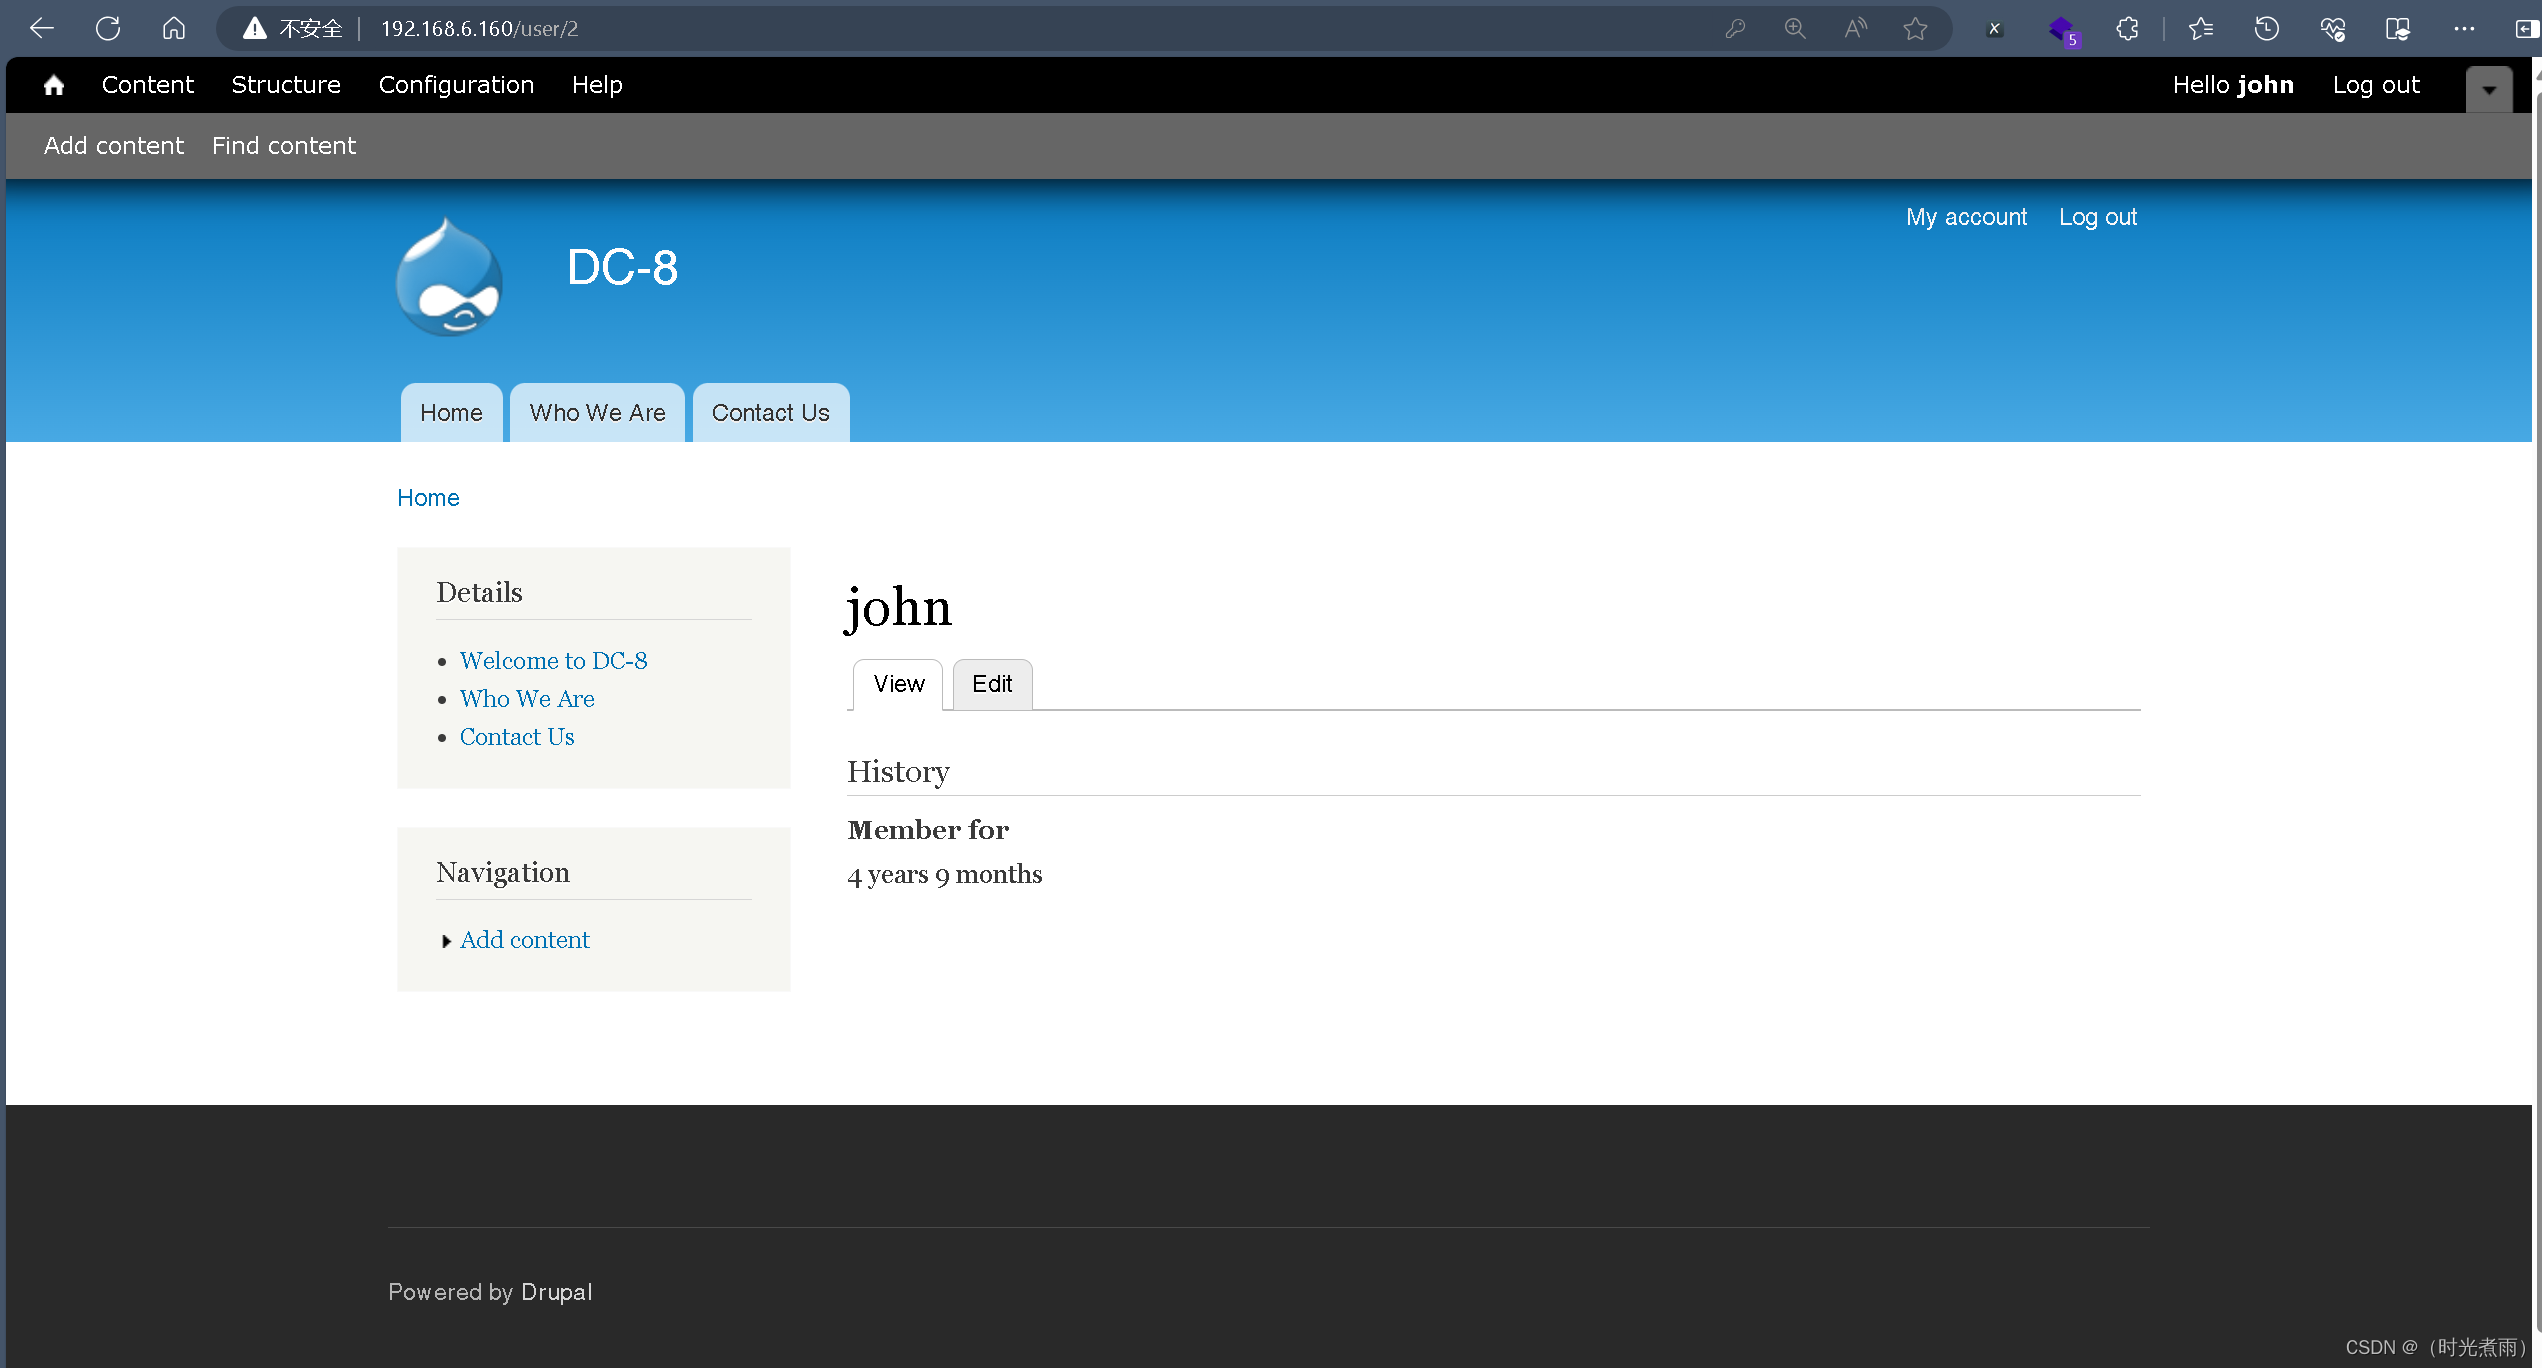
Task: Open browser settings ellipsis menu
Action: coord(2464,28)
